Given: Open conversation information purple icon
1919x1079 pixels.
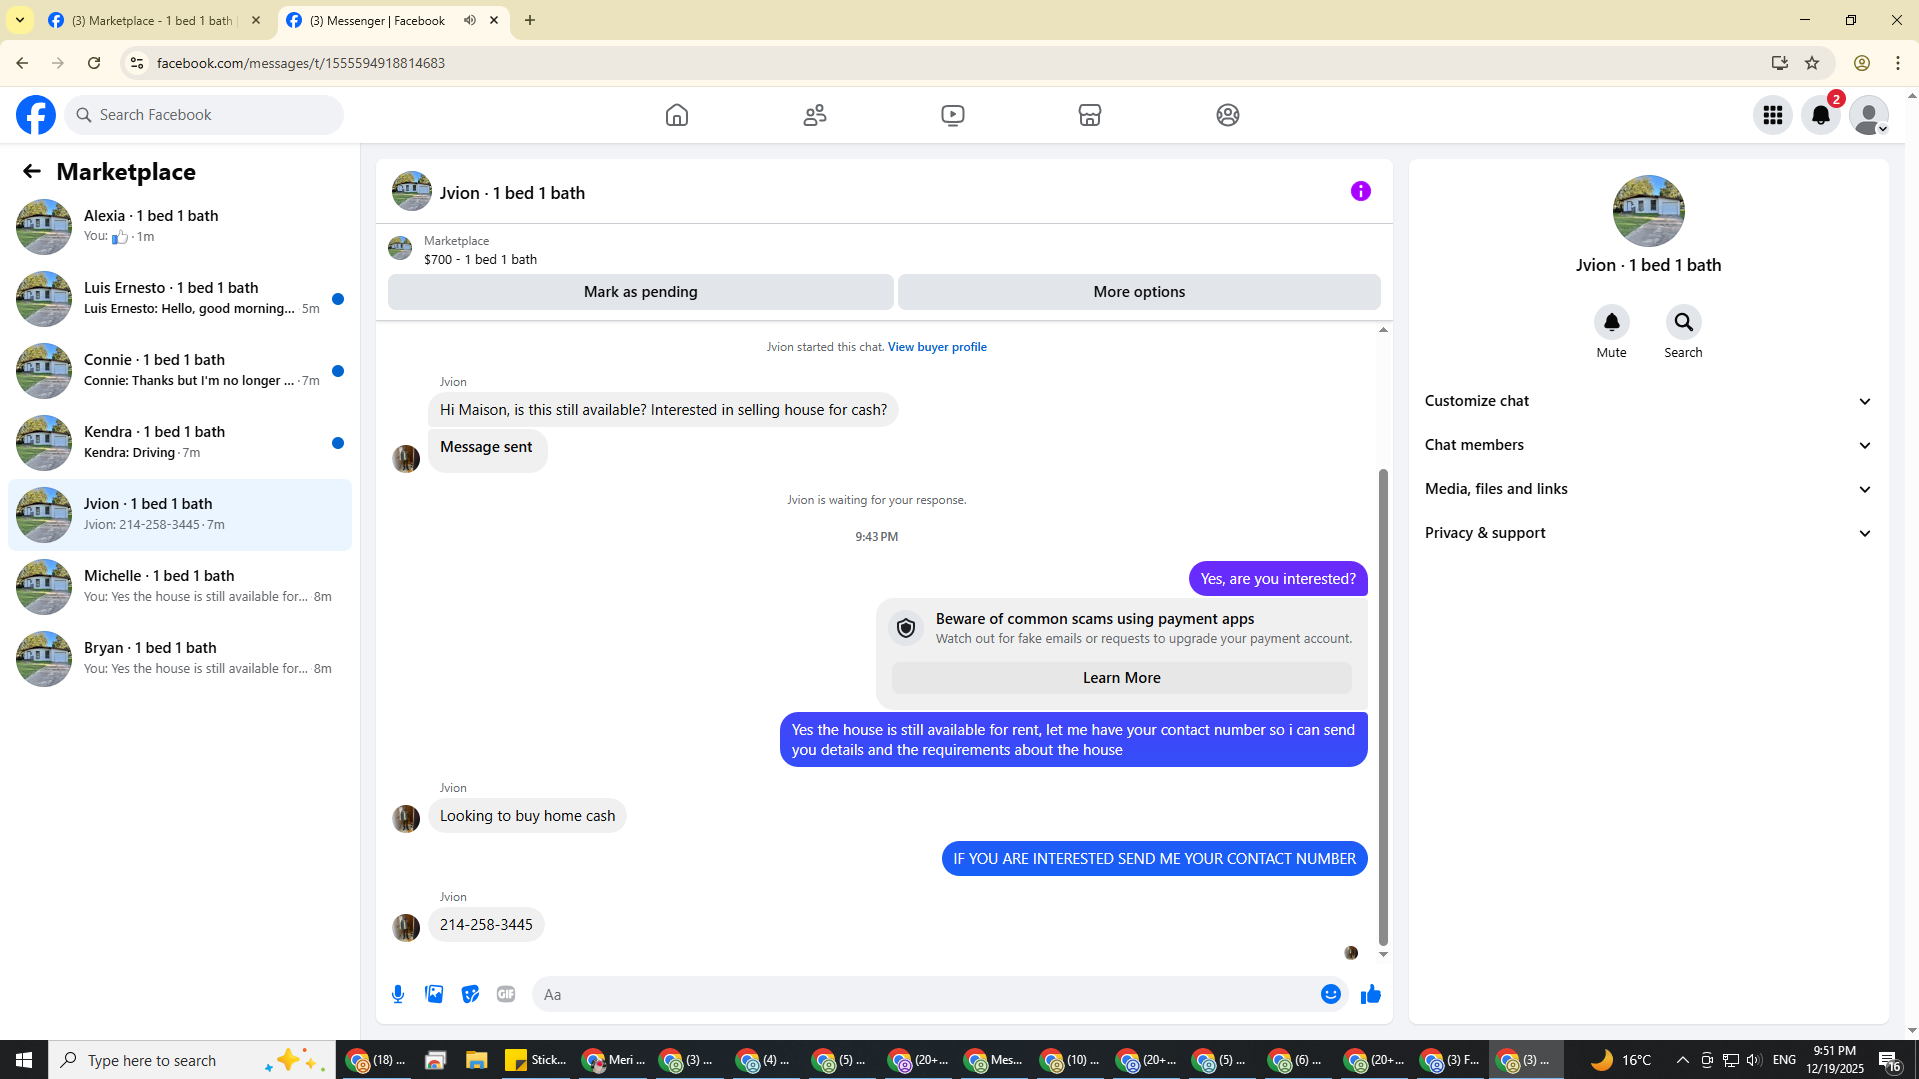Looking at the screenshot, I should [x=1361, y=191].
